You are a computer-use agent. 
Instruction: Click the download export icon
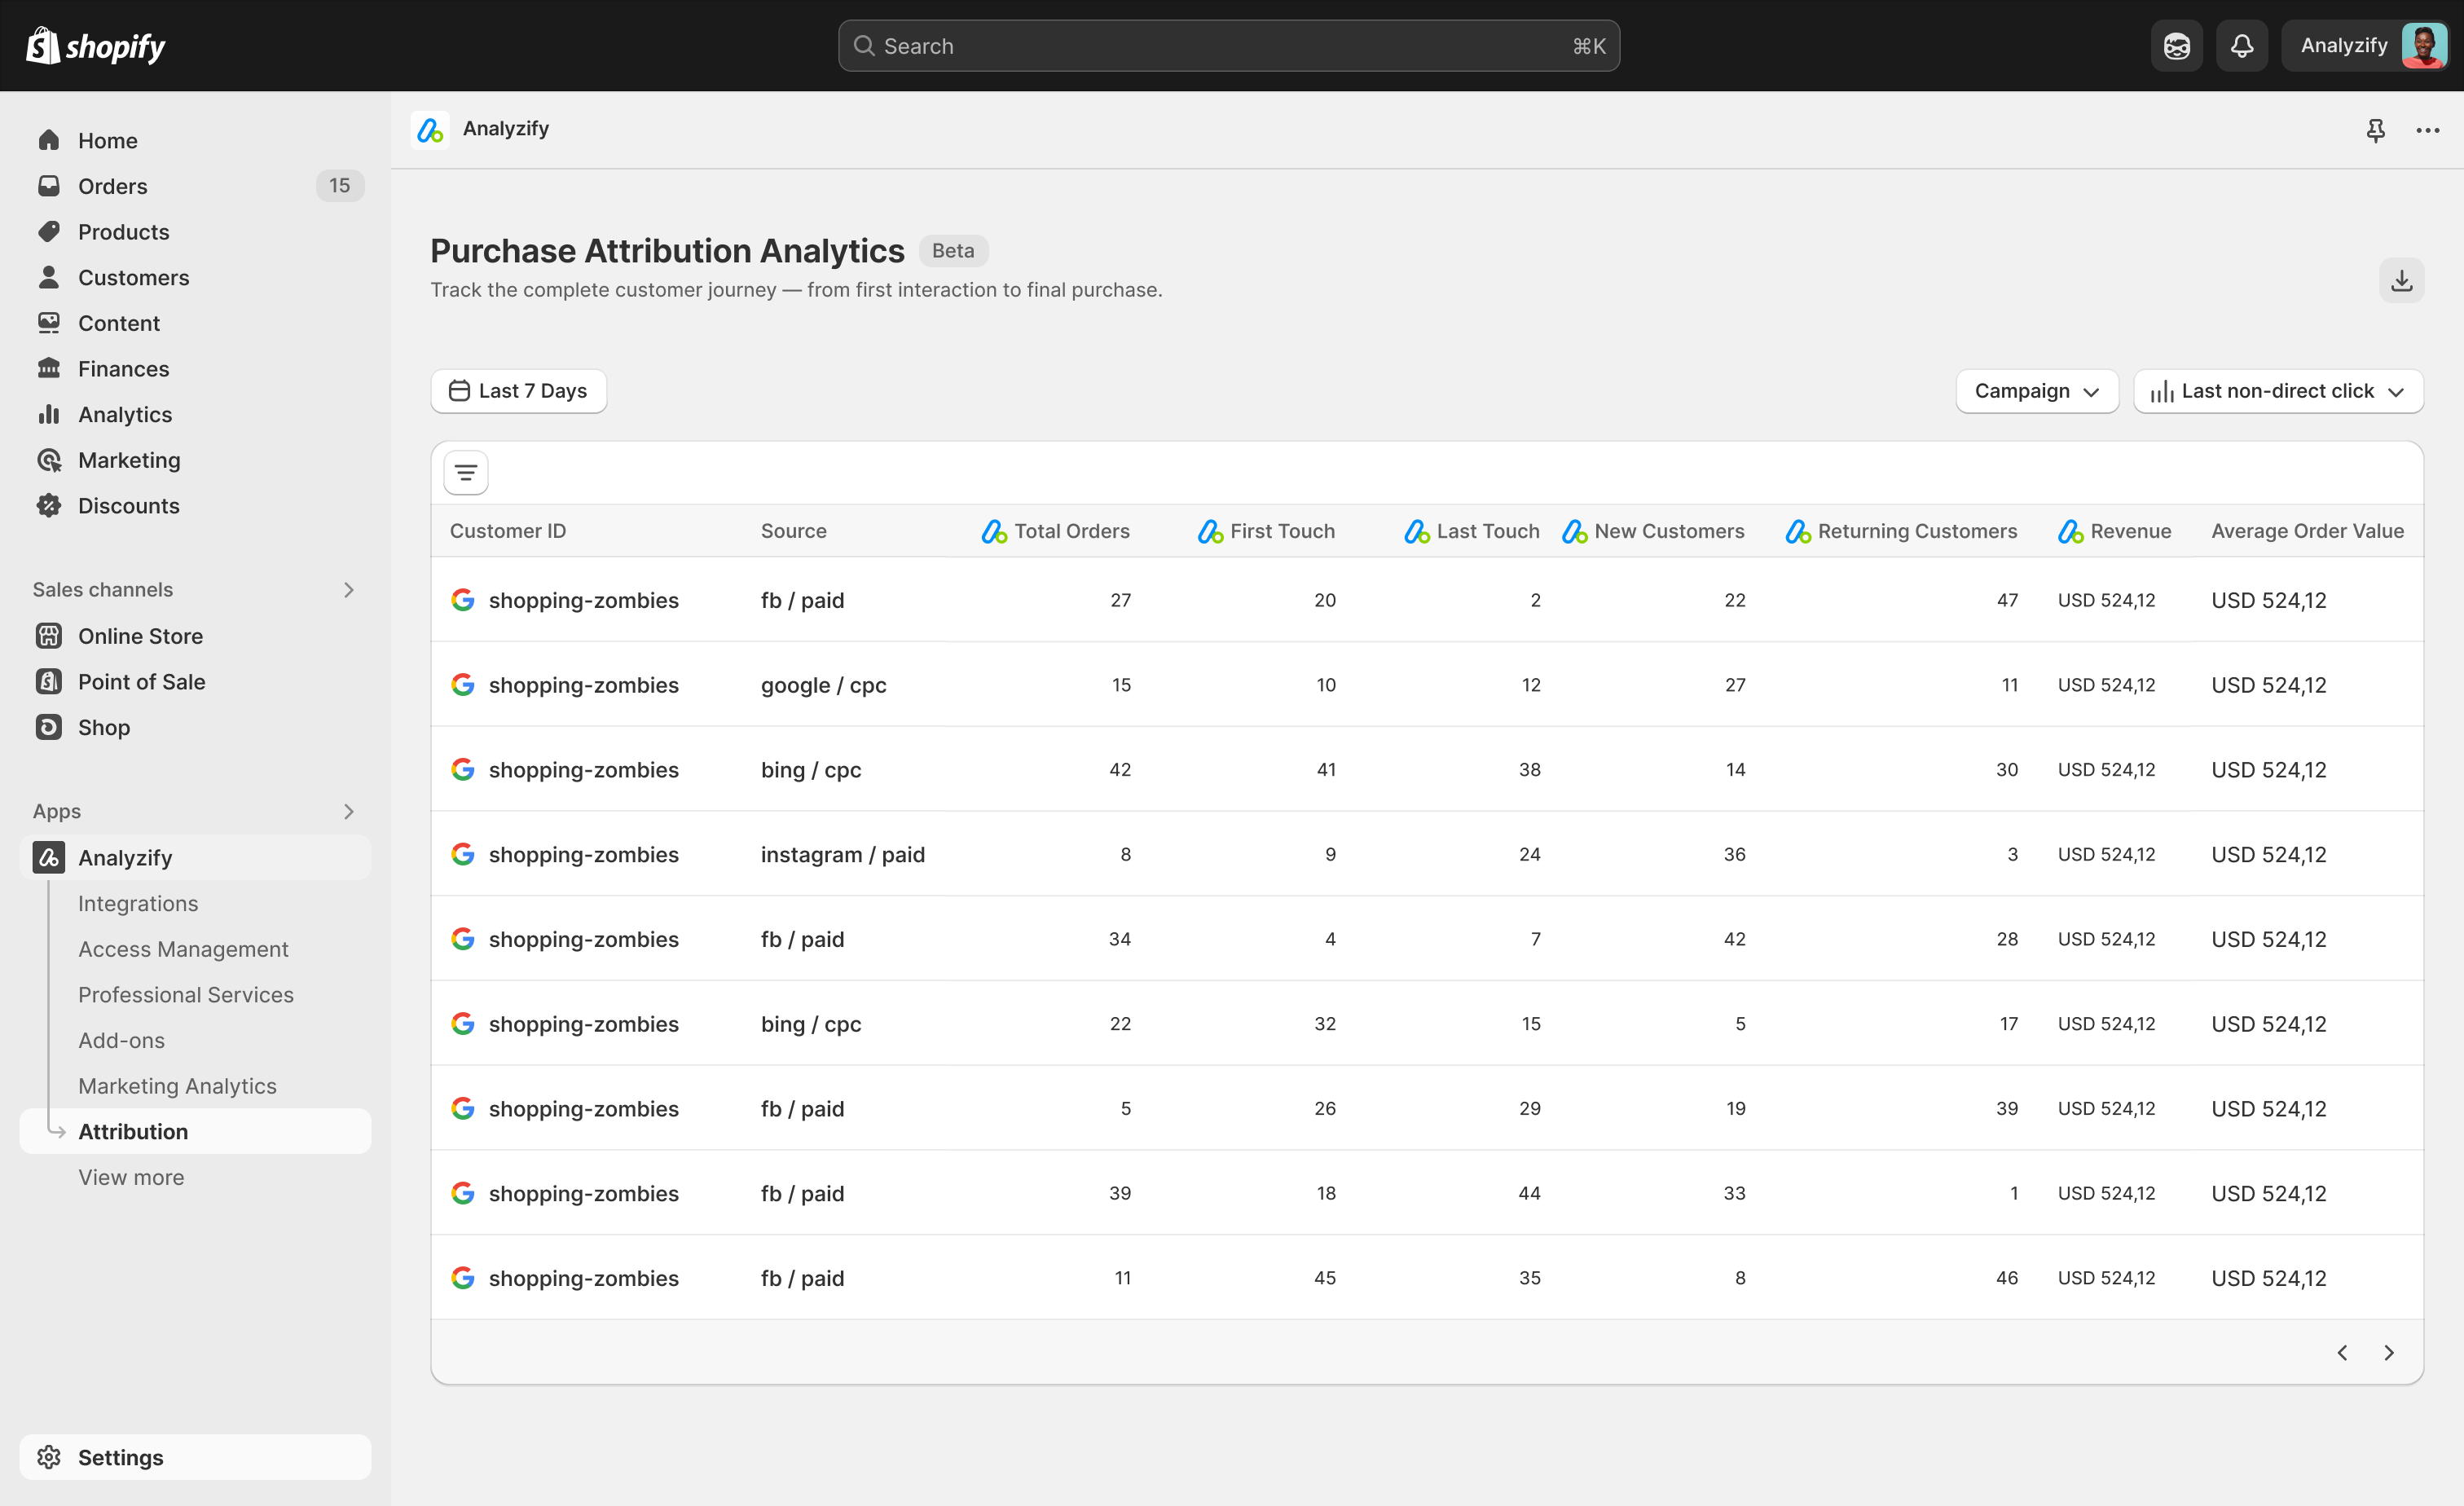[2401, 281]
